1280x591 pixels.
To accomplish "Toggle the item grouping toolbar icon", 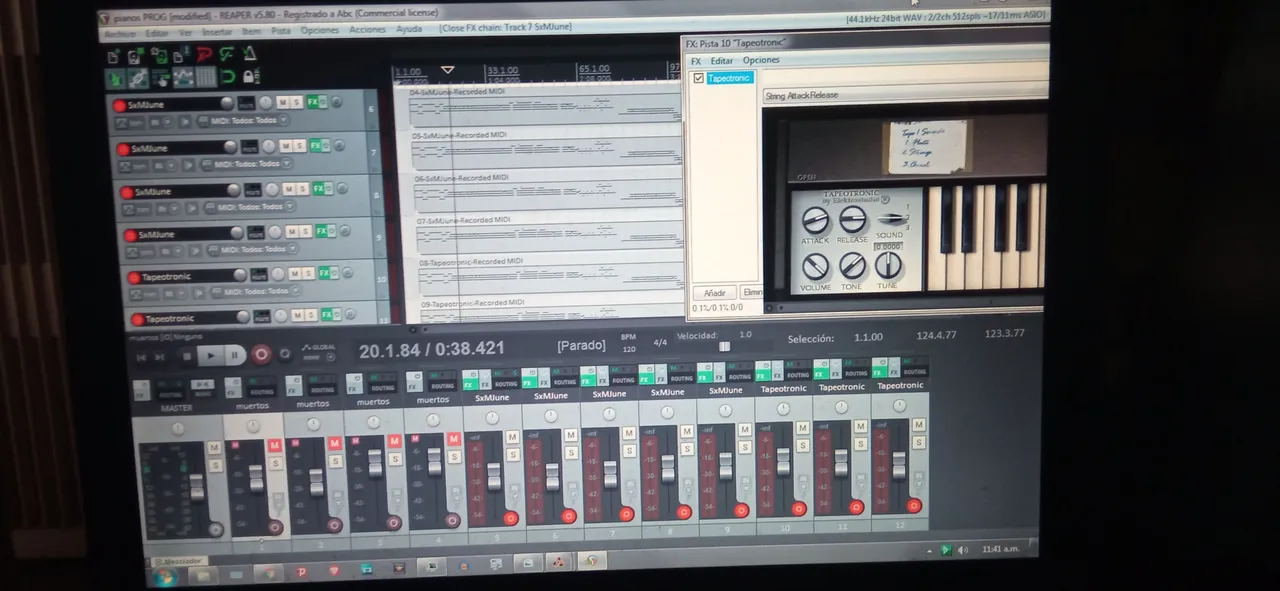I will click(x=139, y=78).
